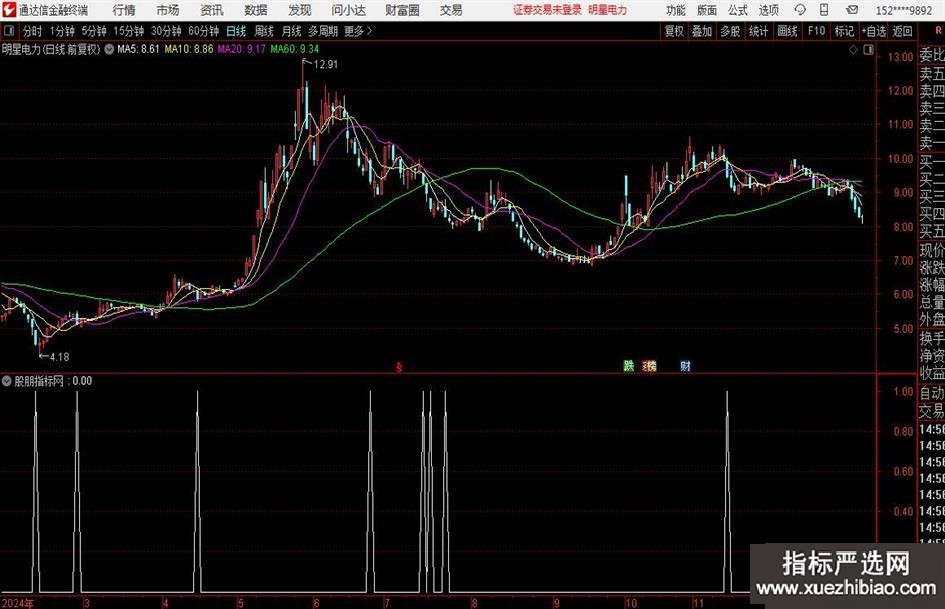Toggle the right info panel icon
This screenshot has height=609, width=945.
pos(868,50)
